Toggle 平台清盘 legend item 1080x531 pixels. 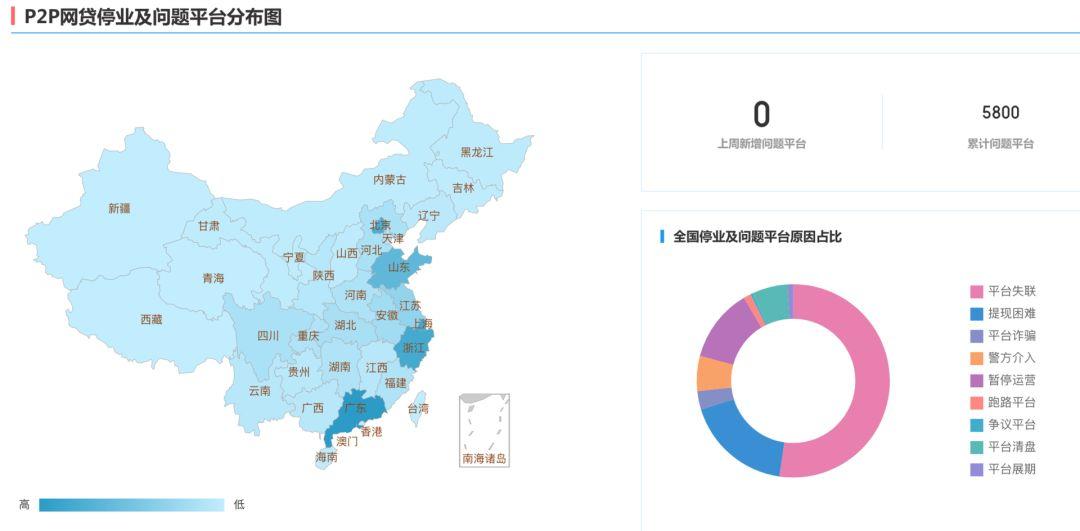point(1003,446)
